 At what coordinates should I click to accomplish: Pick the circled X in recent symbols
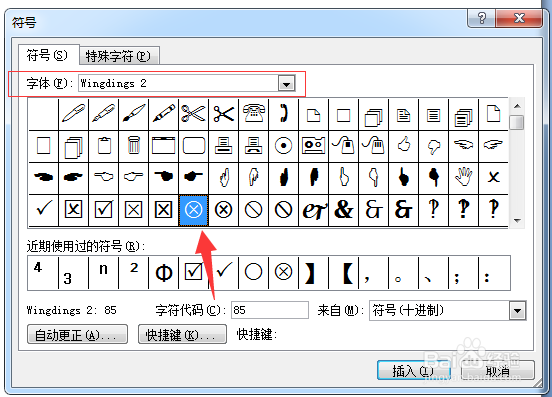(x=283, y=273)
